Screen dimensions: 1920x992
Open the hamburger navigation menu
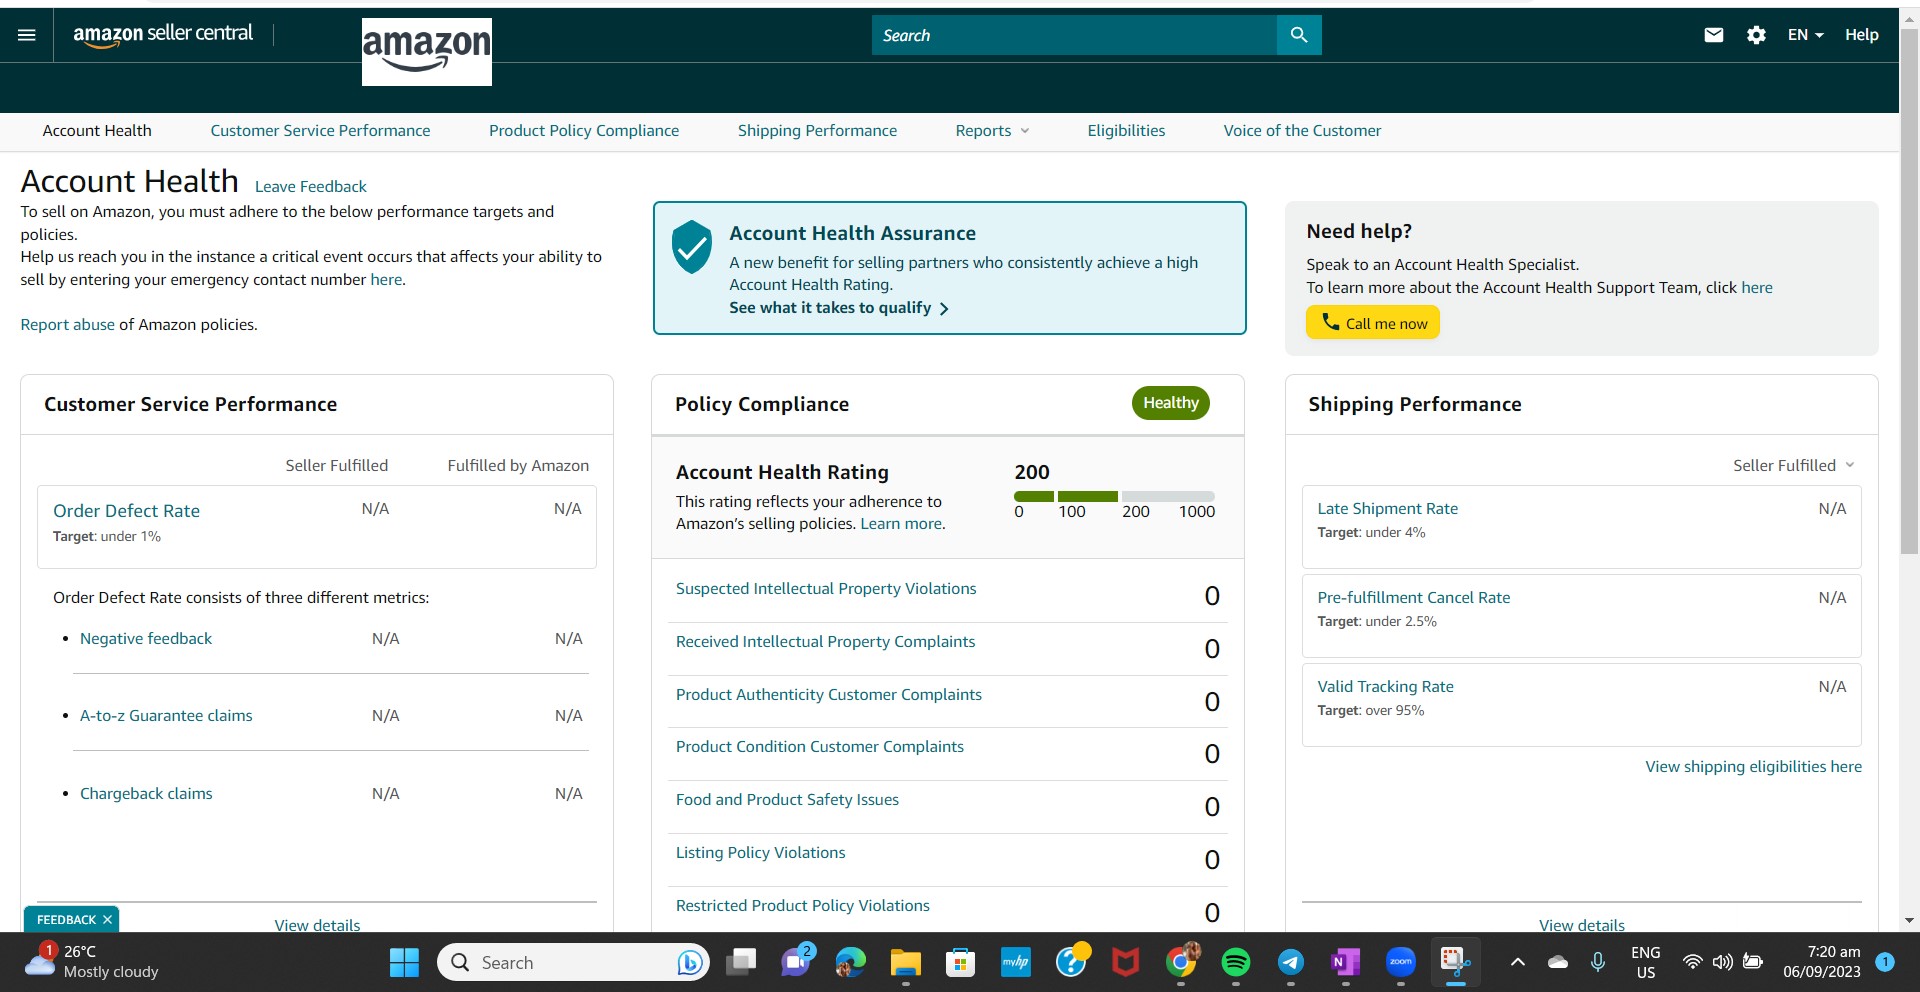[x=27, y=35]
